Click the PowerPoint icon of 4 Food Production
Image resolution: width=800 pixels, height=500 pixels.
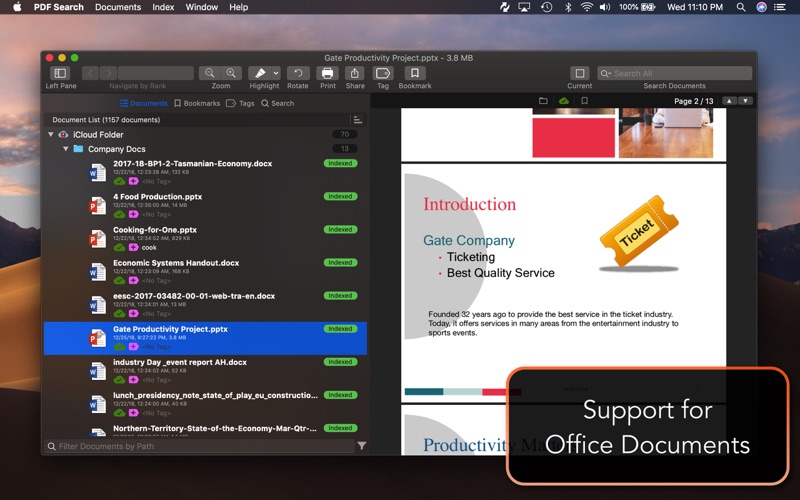[x=97, y=206]
